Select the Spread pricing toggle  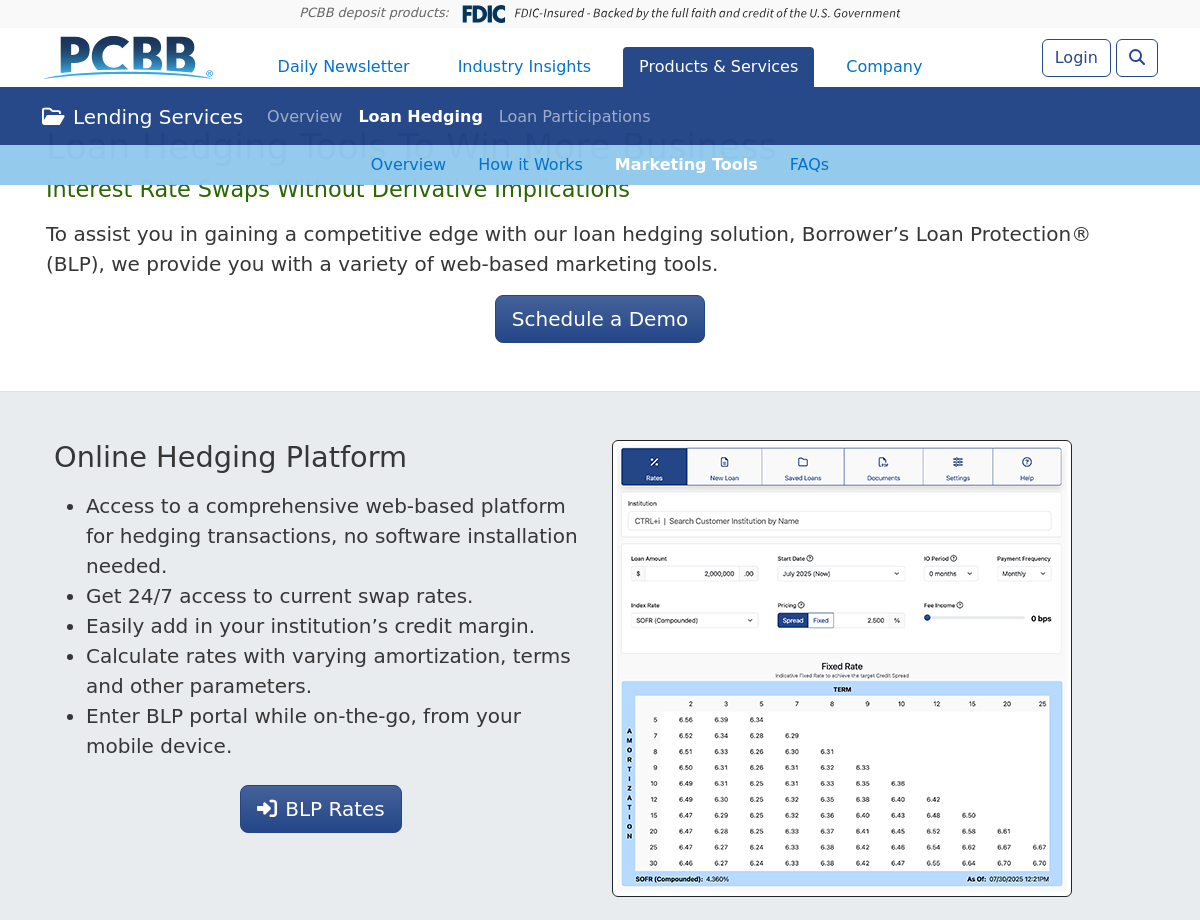click(x=792, y=620)
